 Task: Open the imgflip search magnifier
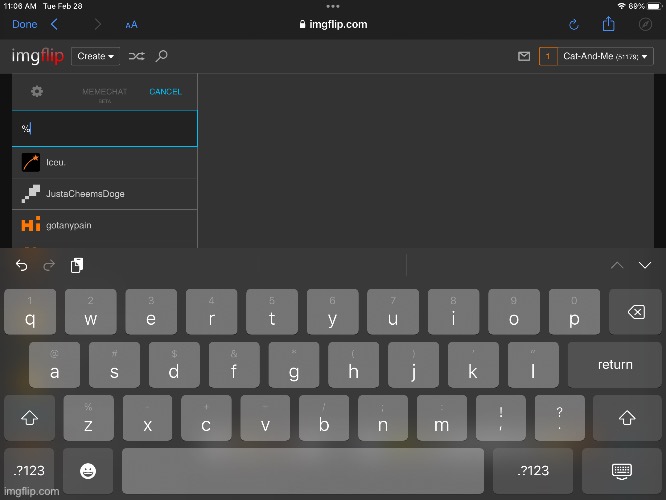[161, 56]
